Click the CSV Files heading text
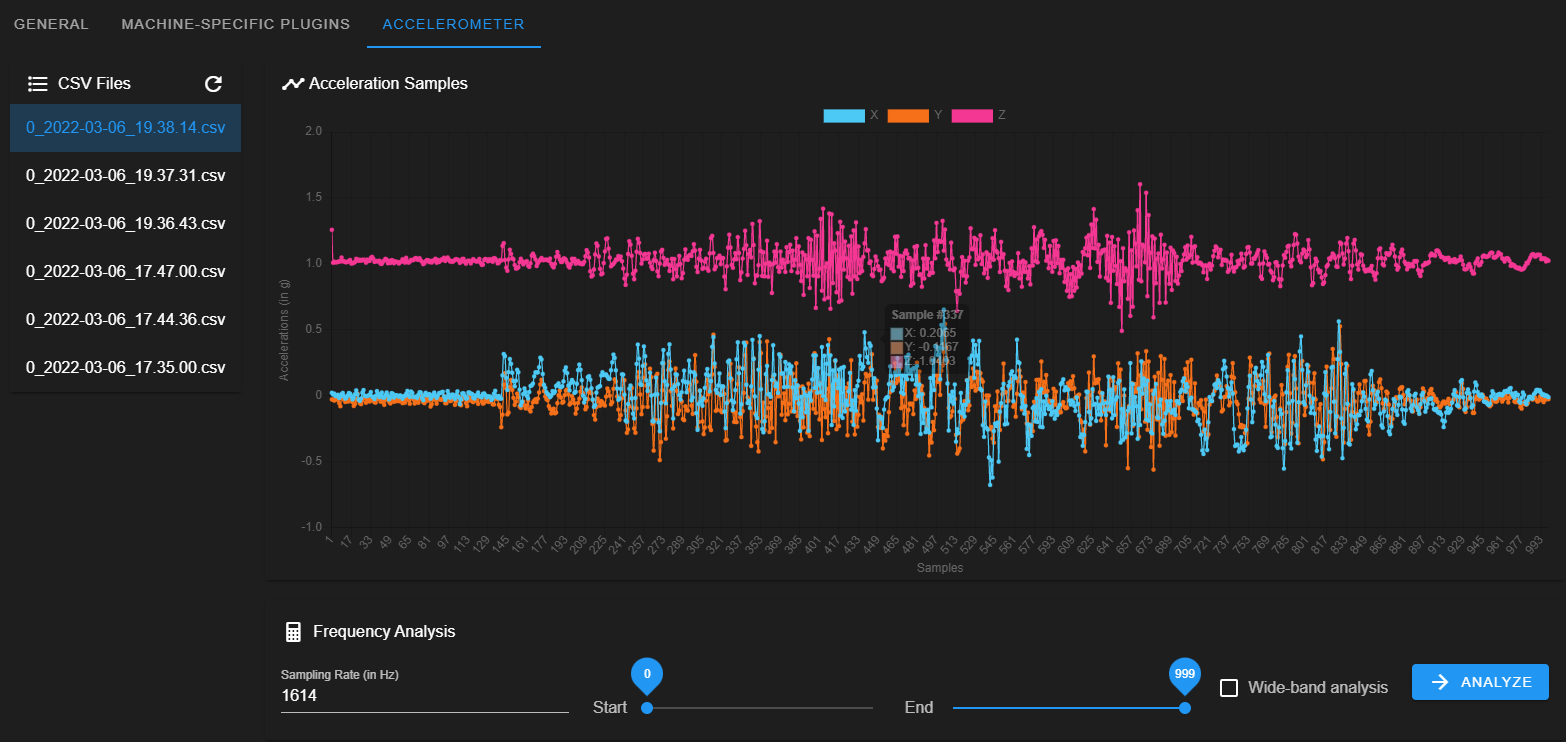The width and height of the screenshot is (1566, 742). (x=94, y=84)
